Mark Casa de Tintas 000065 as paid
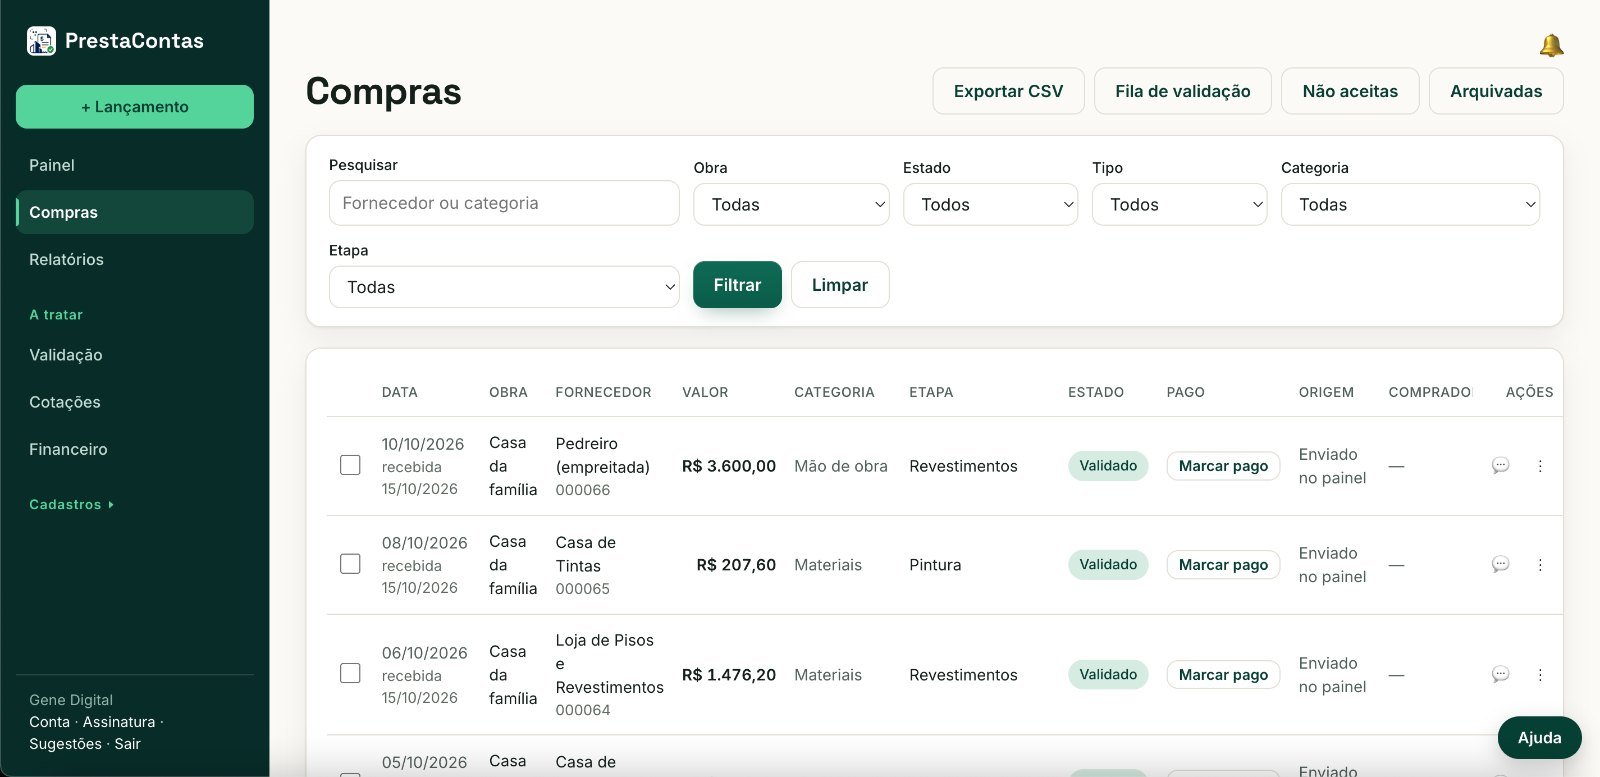1600x777 pixels. 1223,565
